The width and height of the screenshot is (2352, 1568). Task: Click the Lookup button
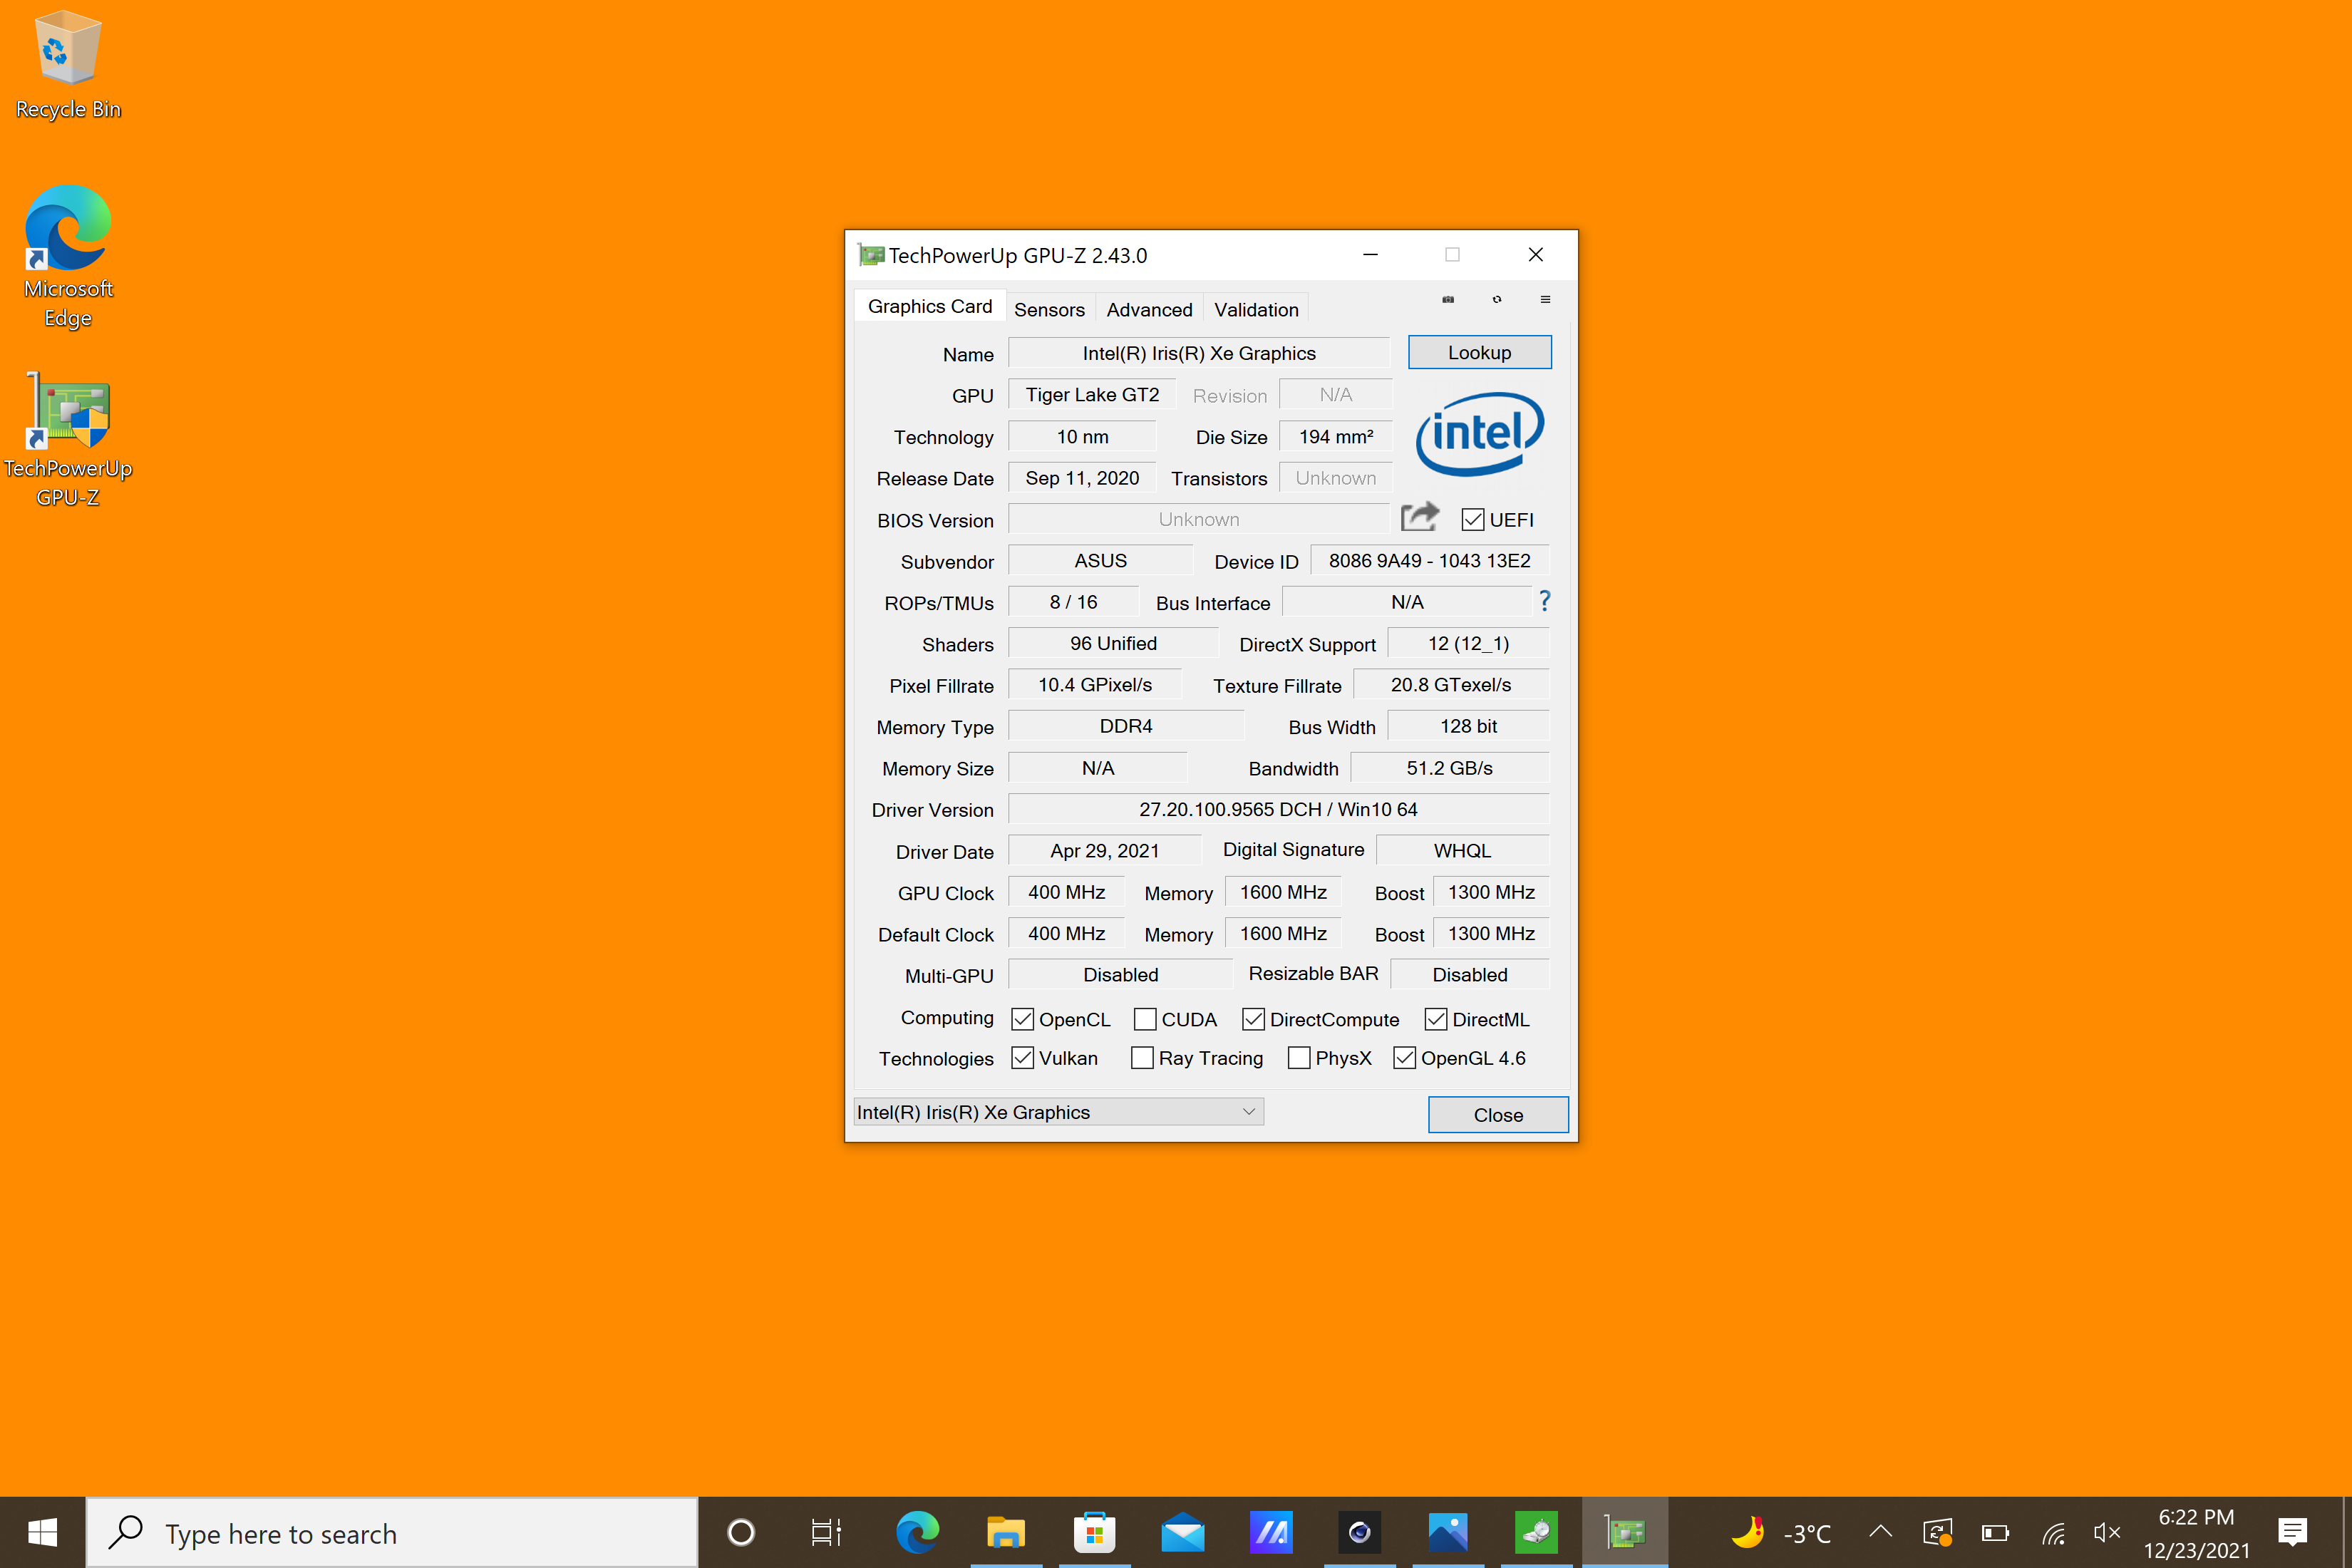(1479, 352)
